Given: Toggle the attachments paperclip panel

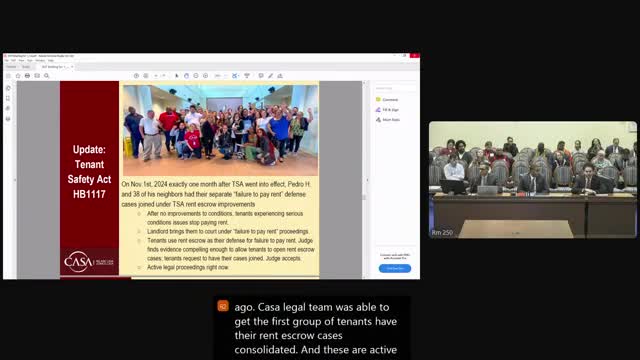Looking at the screenshot, I should click(x=8, y=109).
